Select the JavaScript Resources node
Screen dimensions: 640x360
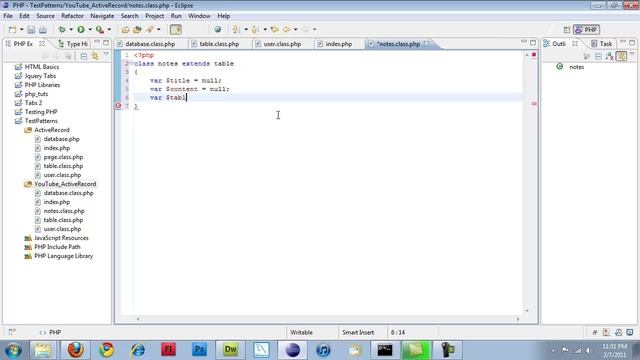[x=61, y=238]
